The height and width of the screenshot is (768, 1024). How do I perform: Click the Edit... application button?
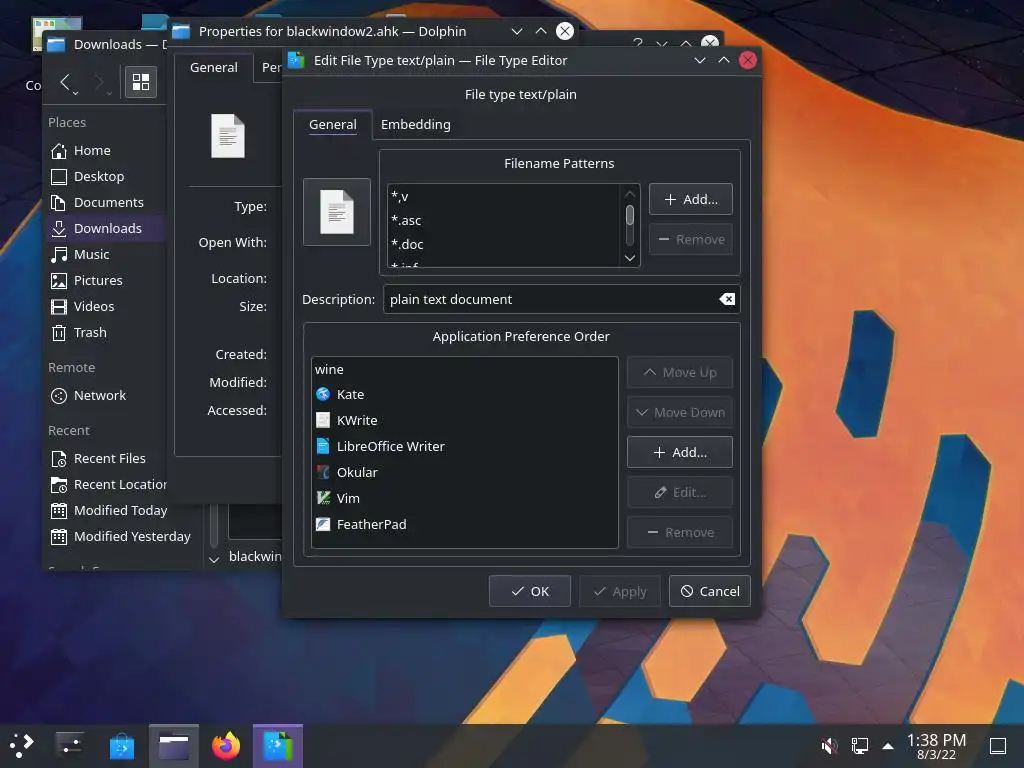tap(679, 492)
